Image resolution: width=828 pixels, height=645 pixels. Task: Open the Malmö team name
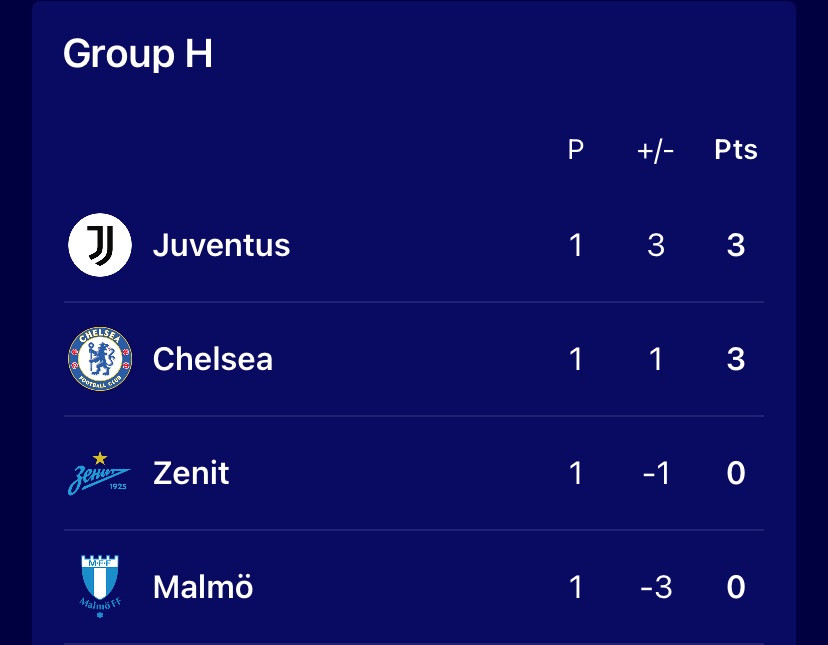click(x=203, y=587)
